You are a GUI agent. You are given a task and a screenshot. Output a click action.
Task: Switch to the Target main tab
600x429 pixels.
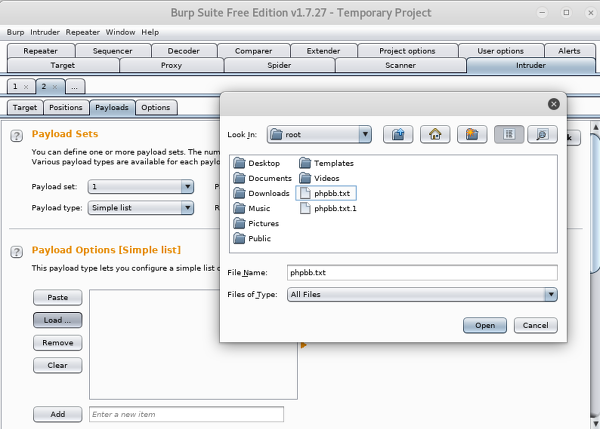point(63,65)
